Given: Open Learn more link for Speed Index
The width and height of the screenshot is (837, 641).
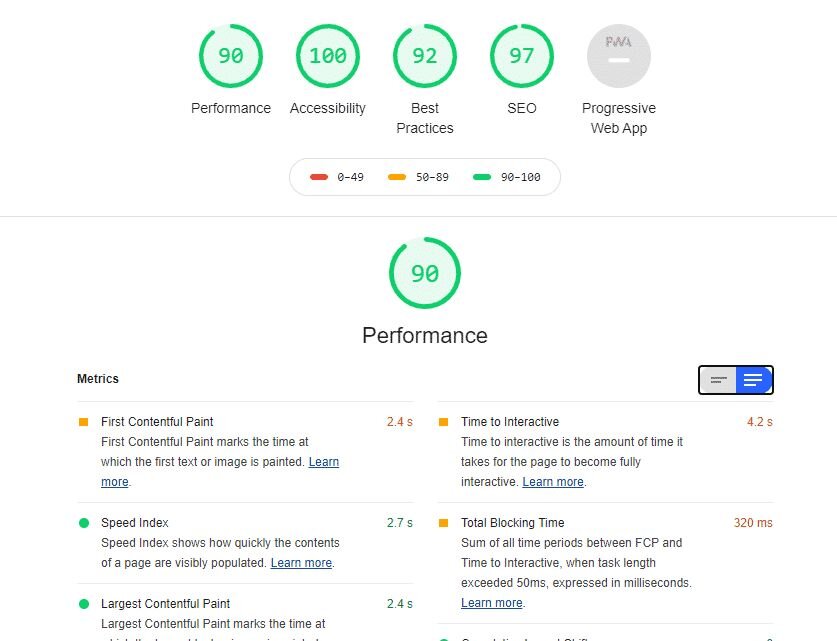Looking at the screenshot, I should [301, 563].
